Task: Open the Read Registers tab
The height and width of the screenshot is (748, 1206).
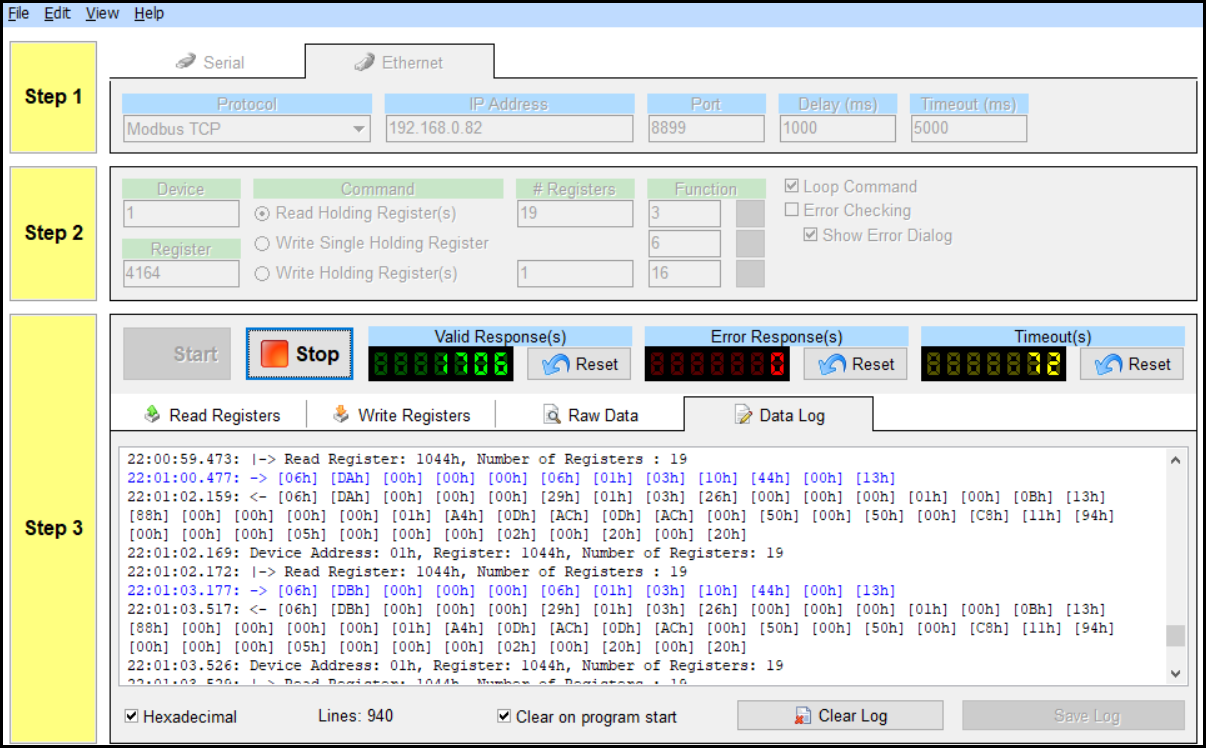Action: coord(212,415)
